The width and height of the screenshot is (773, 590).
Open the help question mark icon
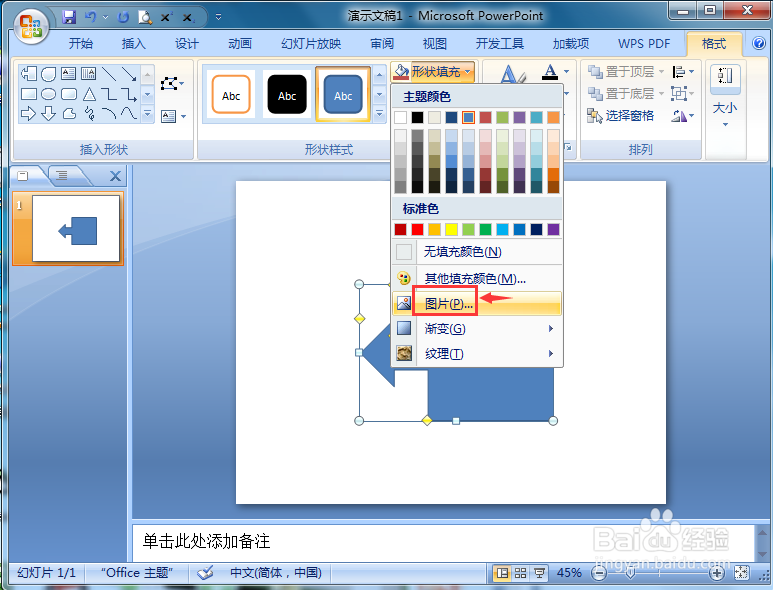(x=758, y=43)
